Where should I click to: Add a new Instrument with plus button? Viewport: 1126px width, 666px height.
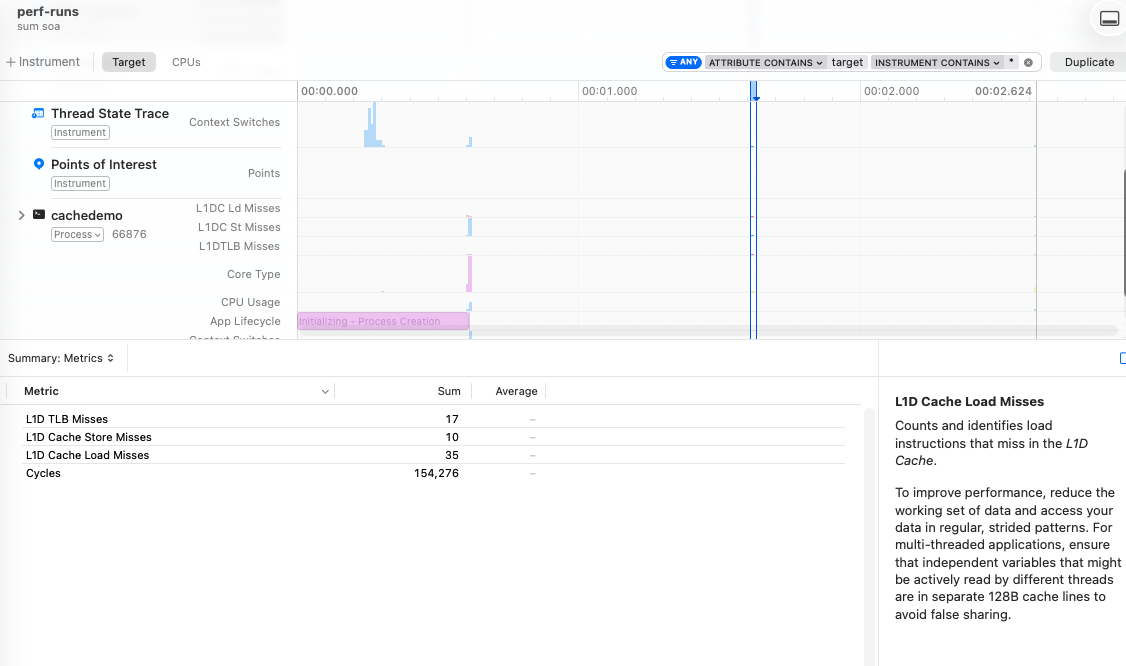click(x=43, y=62)
